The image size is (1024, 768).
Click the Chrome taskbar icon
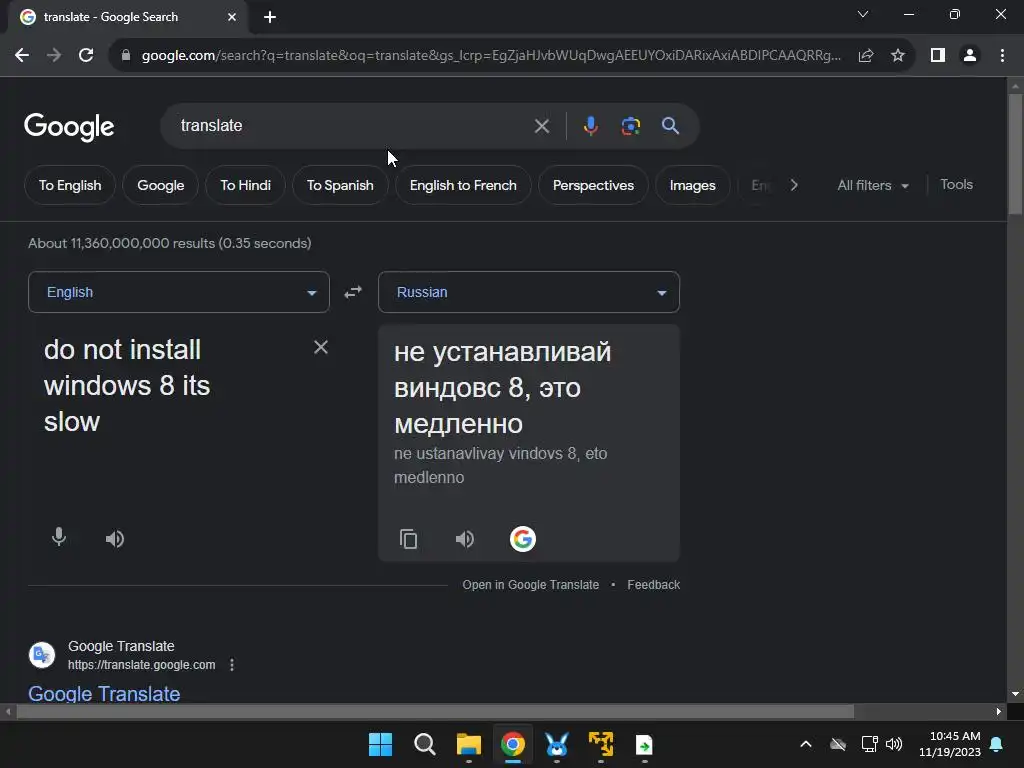513,744
